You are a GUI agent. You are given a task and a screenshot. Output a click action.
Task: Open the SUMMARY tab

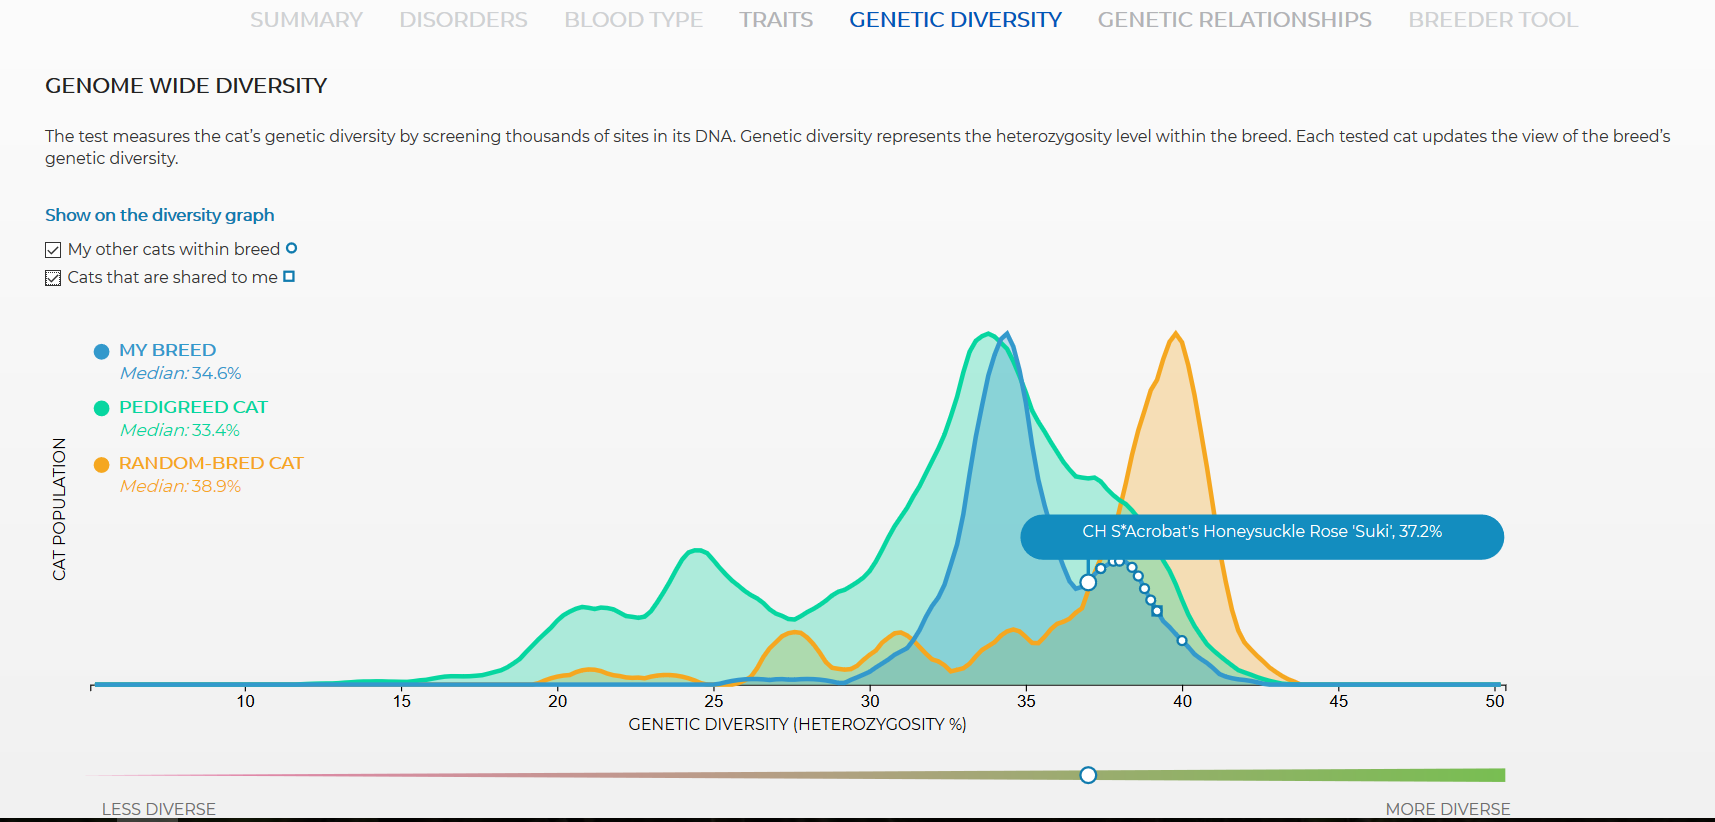point(306,20)
